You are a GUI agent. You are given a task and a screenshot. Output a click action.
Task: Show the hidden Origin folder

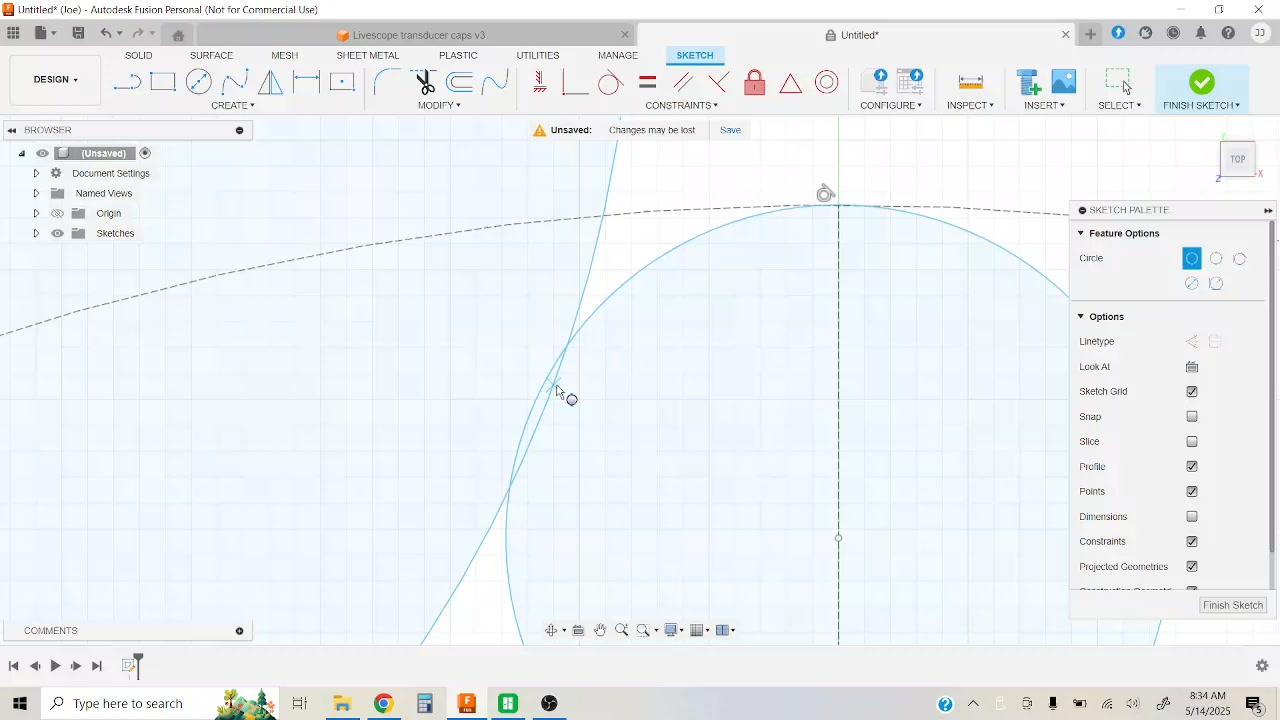tap(57, 213)
